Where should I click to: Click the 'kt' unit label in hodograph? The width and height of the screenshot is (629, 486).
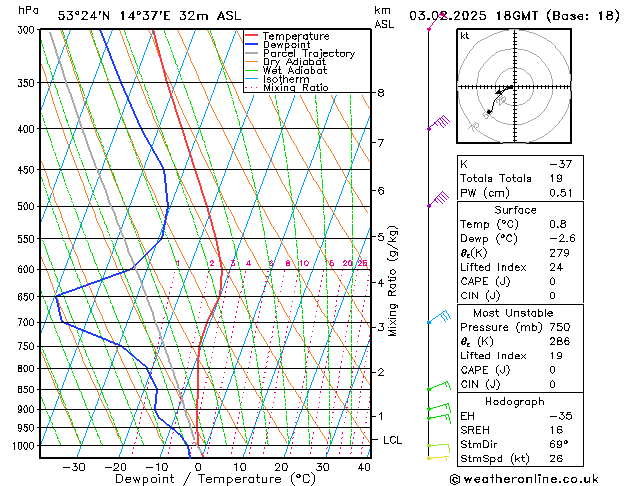pos(465,36)
